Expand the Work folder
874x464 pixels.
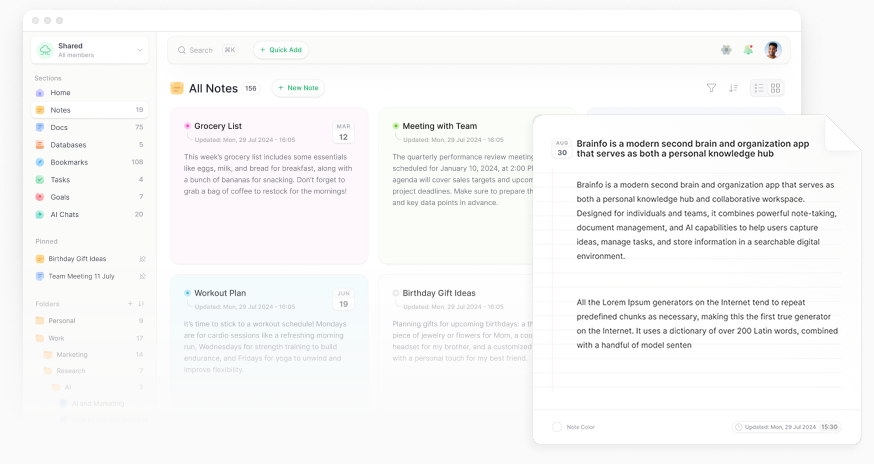(x=56, y=338)
